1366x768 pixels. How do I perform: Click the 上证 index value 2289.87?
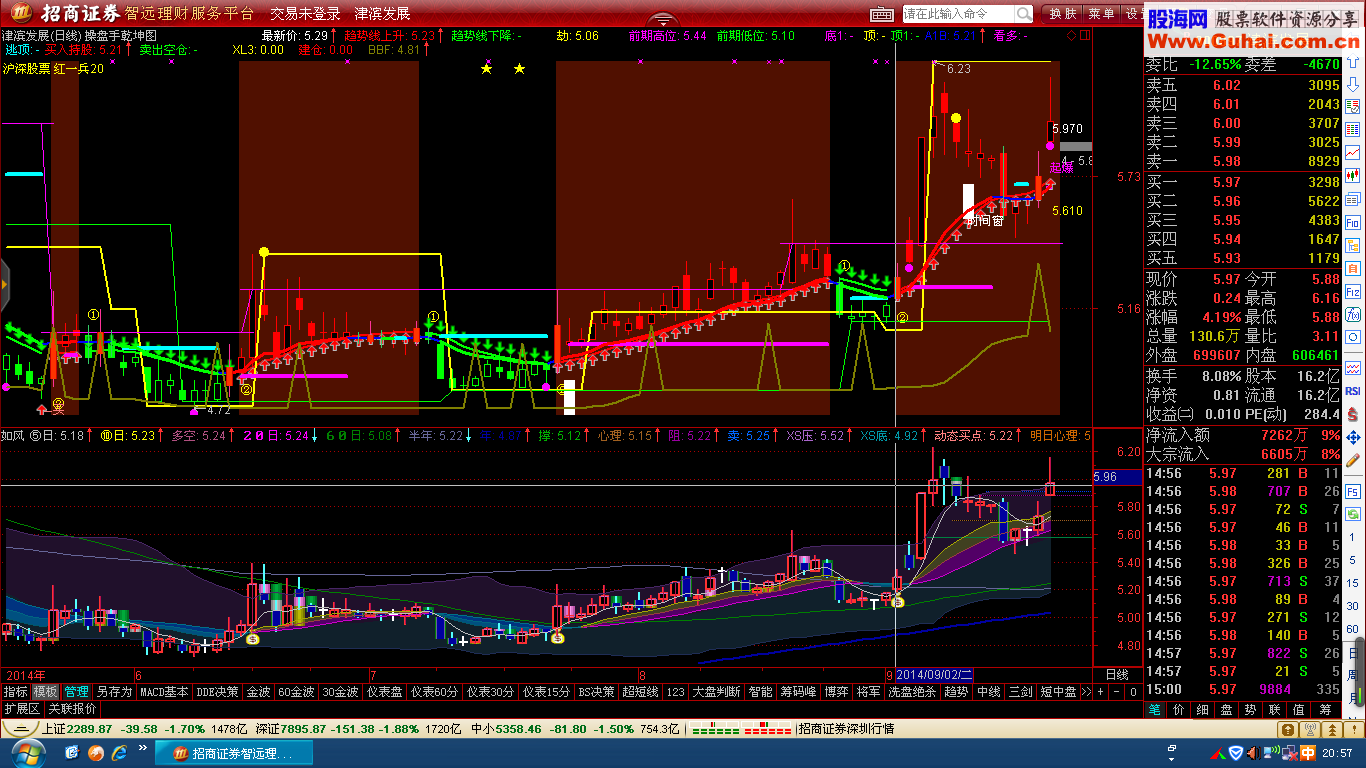coord(91,729)
